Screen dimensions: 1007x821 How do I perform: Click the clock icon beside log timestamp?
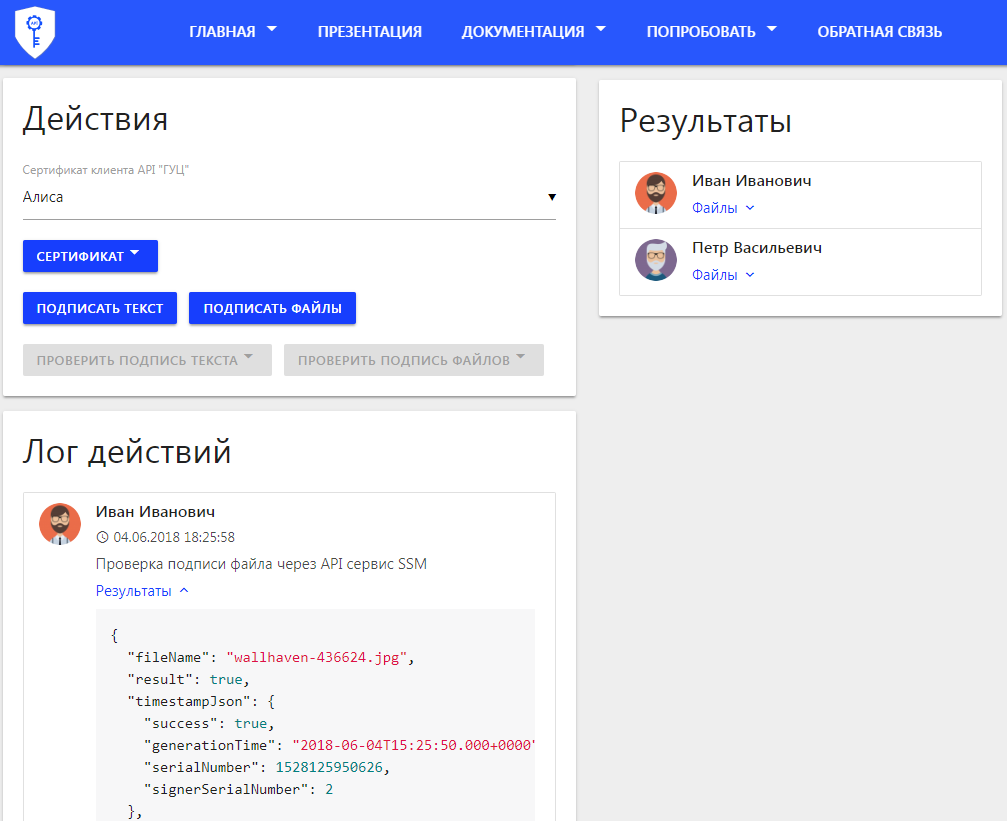click(102, 538)
